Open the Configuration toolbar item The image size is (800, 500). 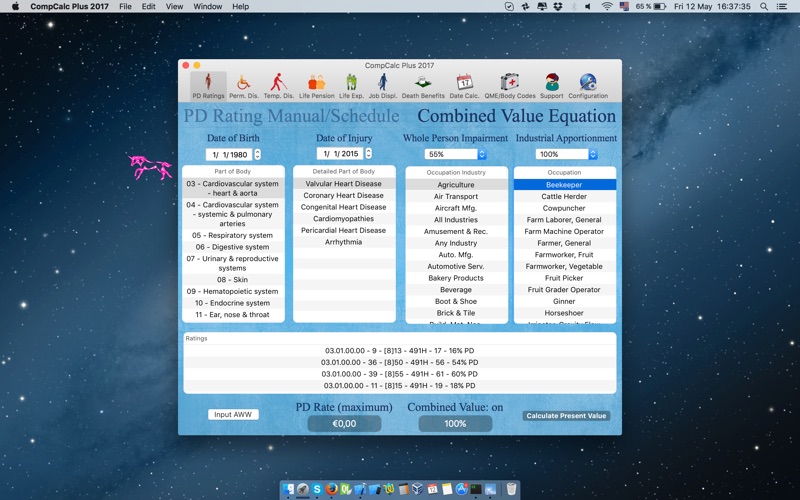(588, 86)
